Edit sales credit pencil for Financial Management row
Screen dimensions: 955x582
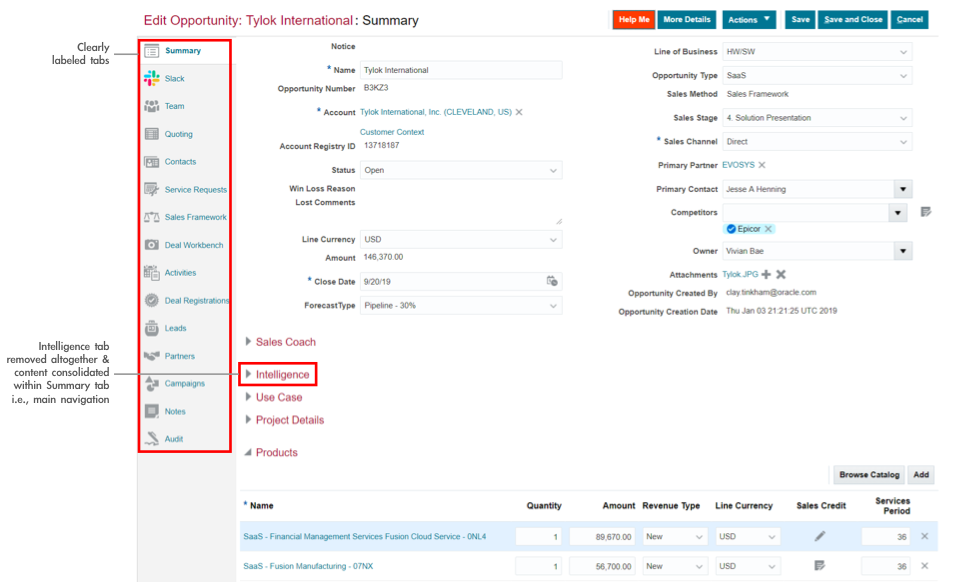pos(820,536)
